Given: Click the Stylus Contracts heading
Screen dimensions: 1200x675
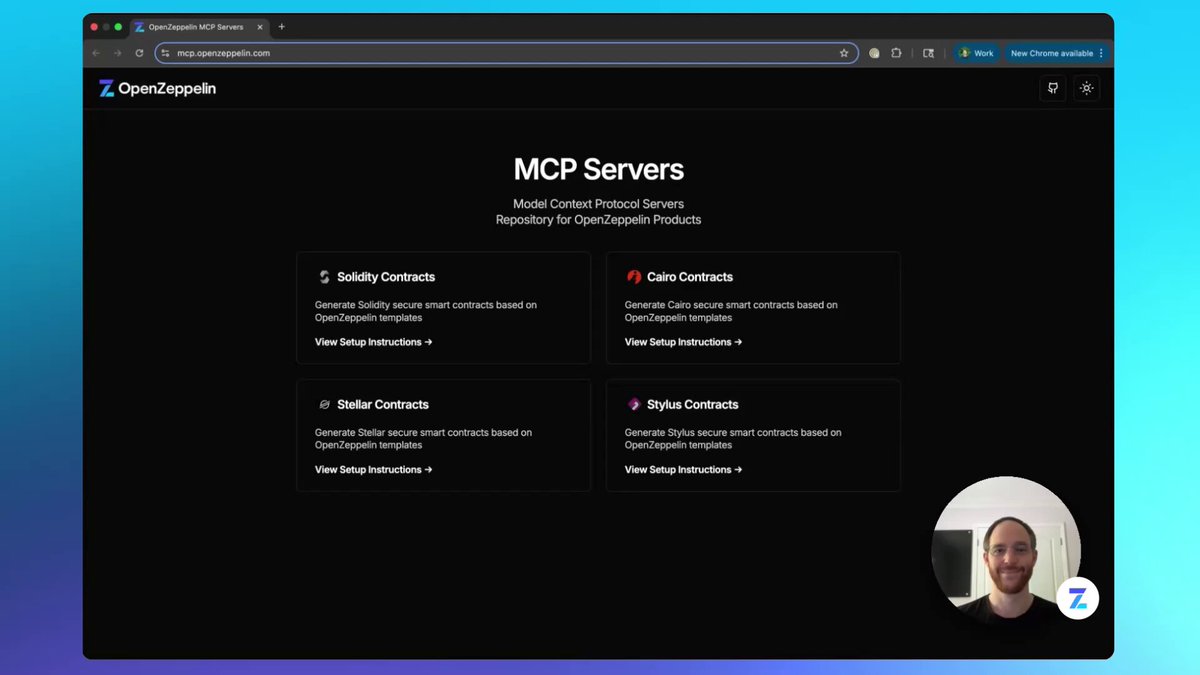Looking at the screenshot, I should 693,405.
